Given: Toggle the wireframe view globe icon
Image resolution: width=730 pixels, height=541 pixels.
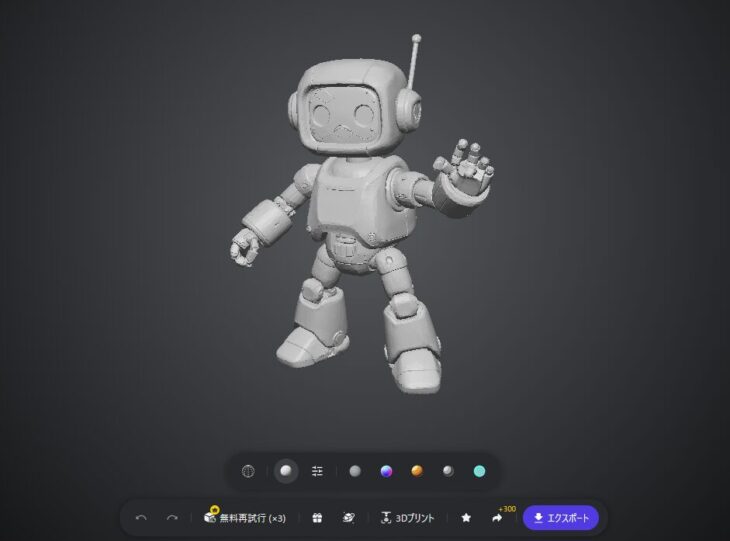Looking at the screenshot, I should (x=248, y=471).
